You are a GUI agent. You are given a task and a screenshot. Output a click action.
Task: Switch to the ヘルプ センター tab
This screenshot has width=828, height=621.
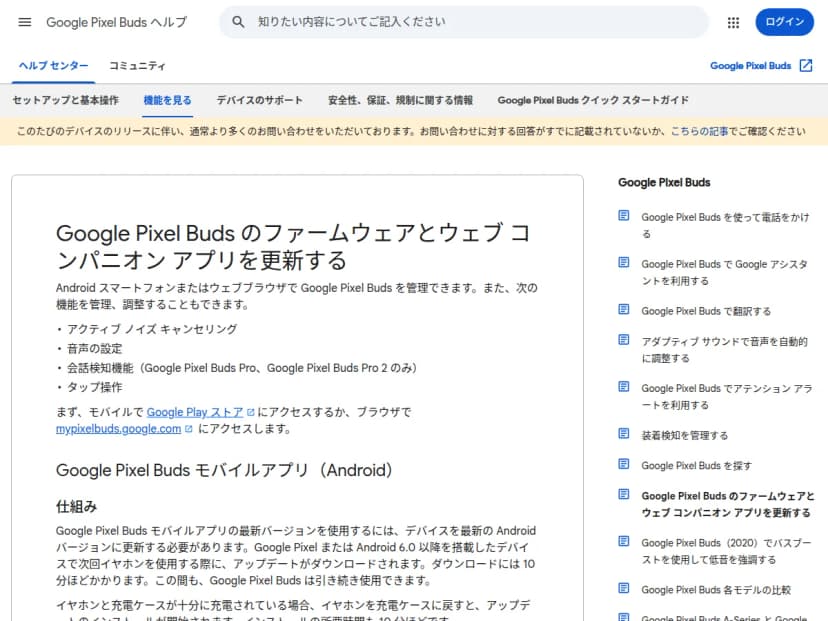click(x=53, y=65)
